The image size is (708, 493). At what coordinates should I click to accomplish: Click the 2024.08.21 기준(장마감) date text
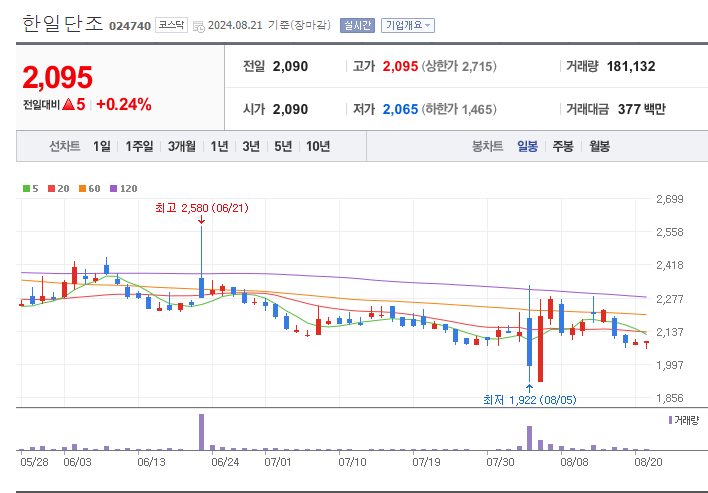pos(269,25)
